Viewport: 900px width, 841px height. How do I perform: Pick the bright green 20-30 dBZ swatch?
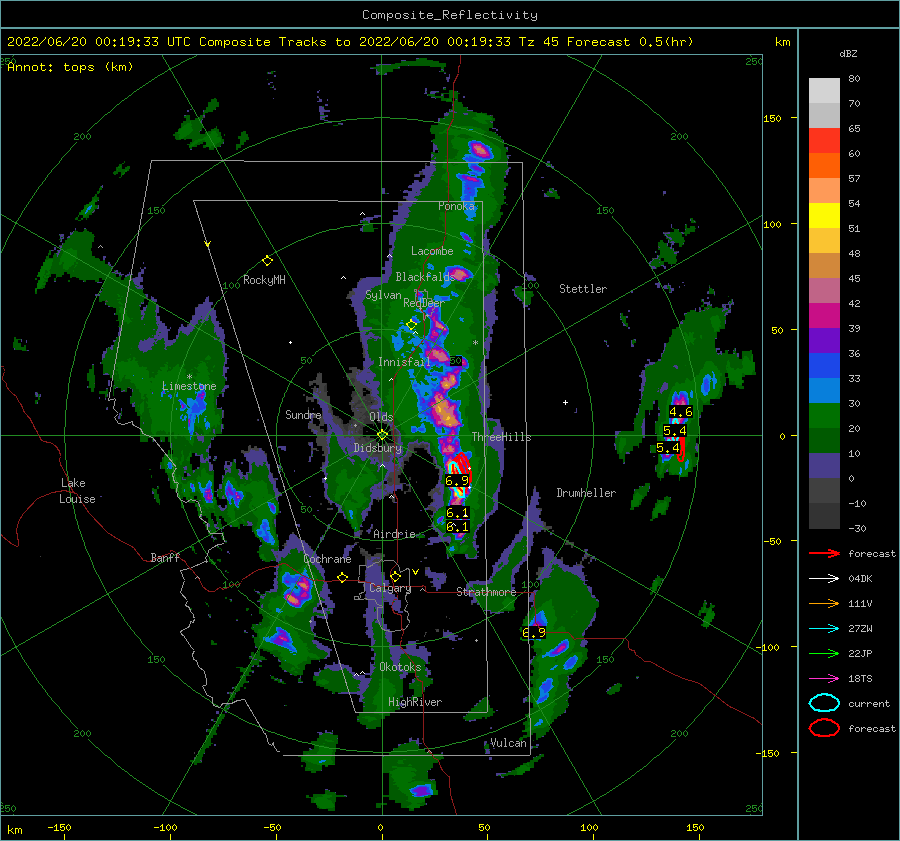coord(824,416)
